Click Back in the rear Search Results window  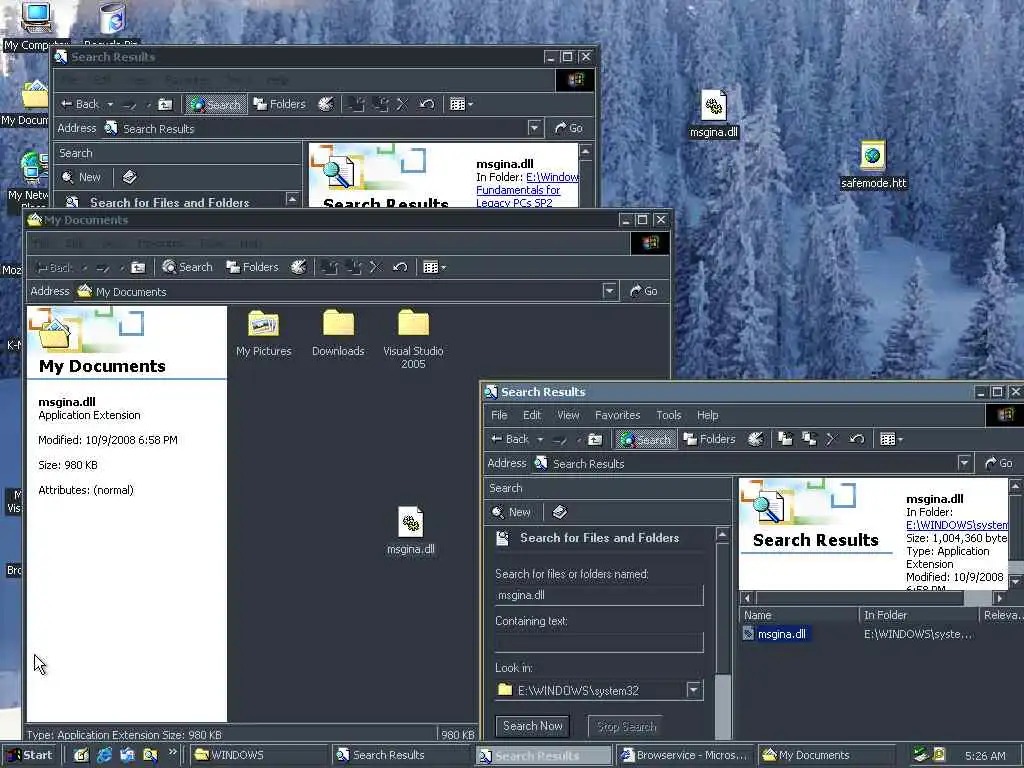pyautogui.click(x=80, y=104)
